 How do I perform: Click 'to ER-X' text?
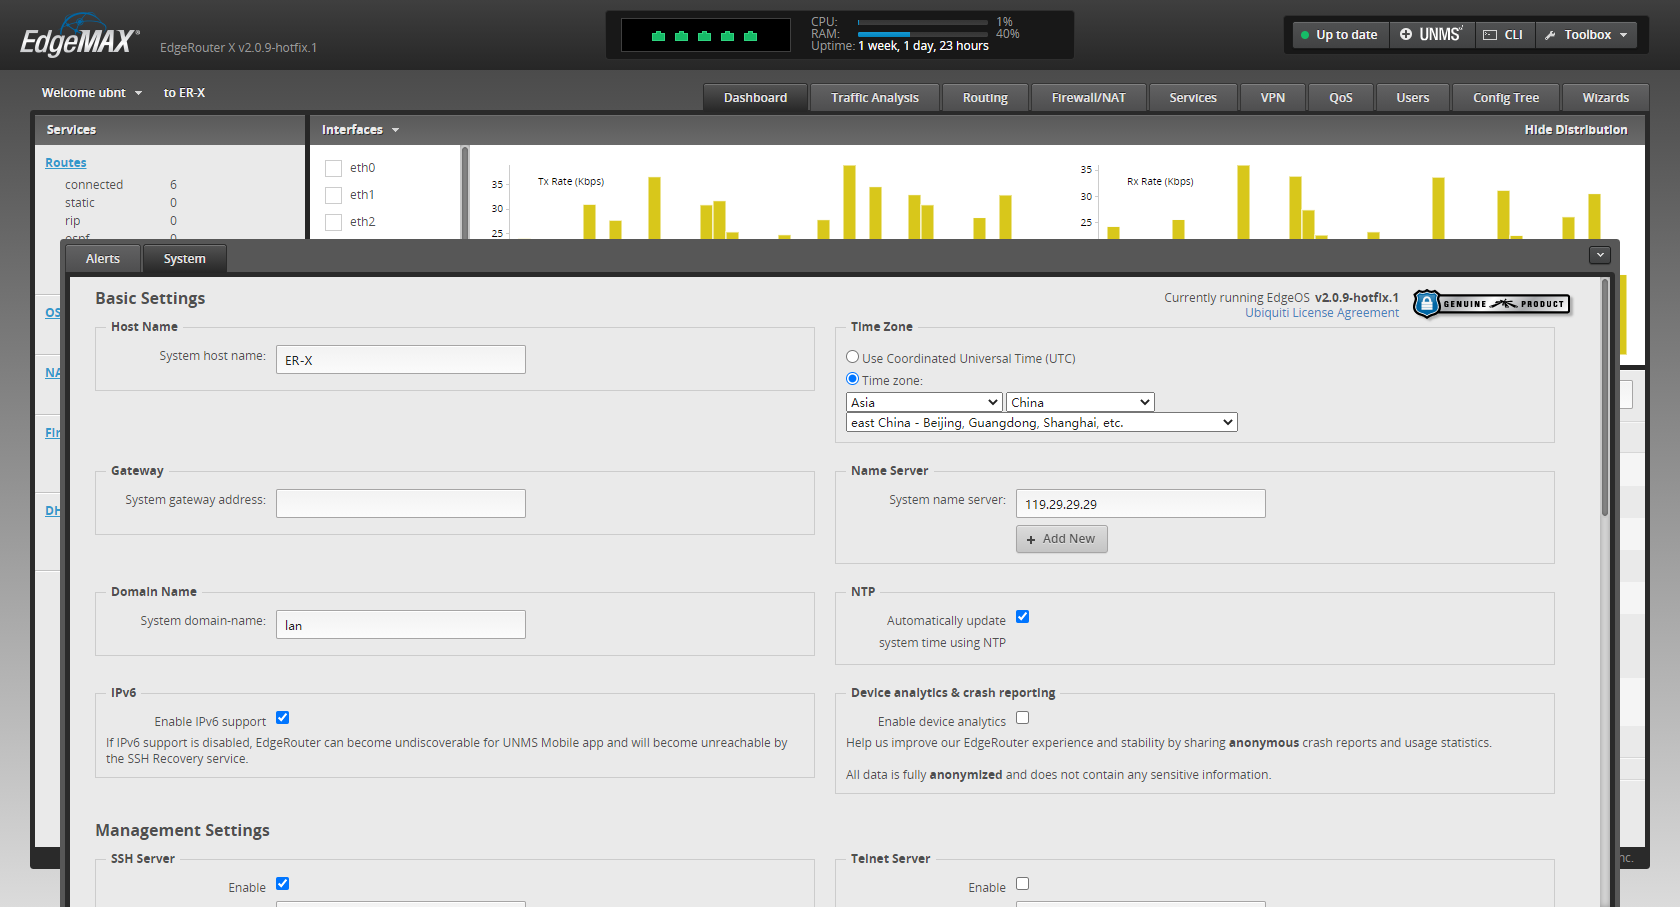click(184, 93)
